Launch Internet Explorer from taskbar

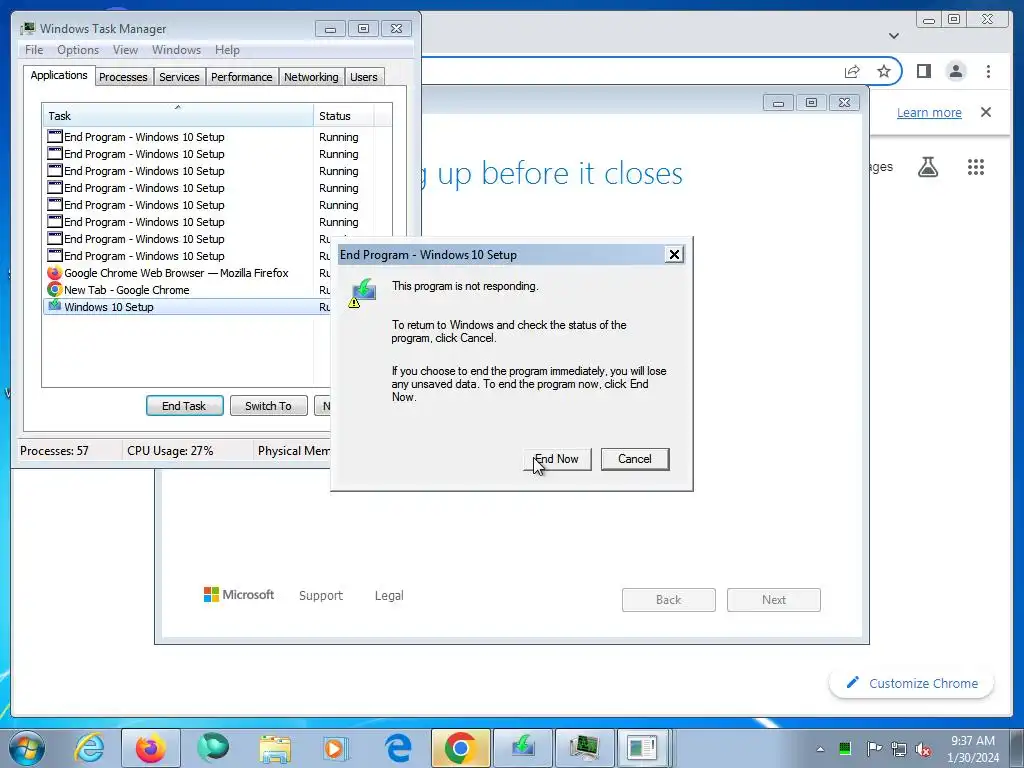[x=89, y=748]
